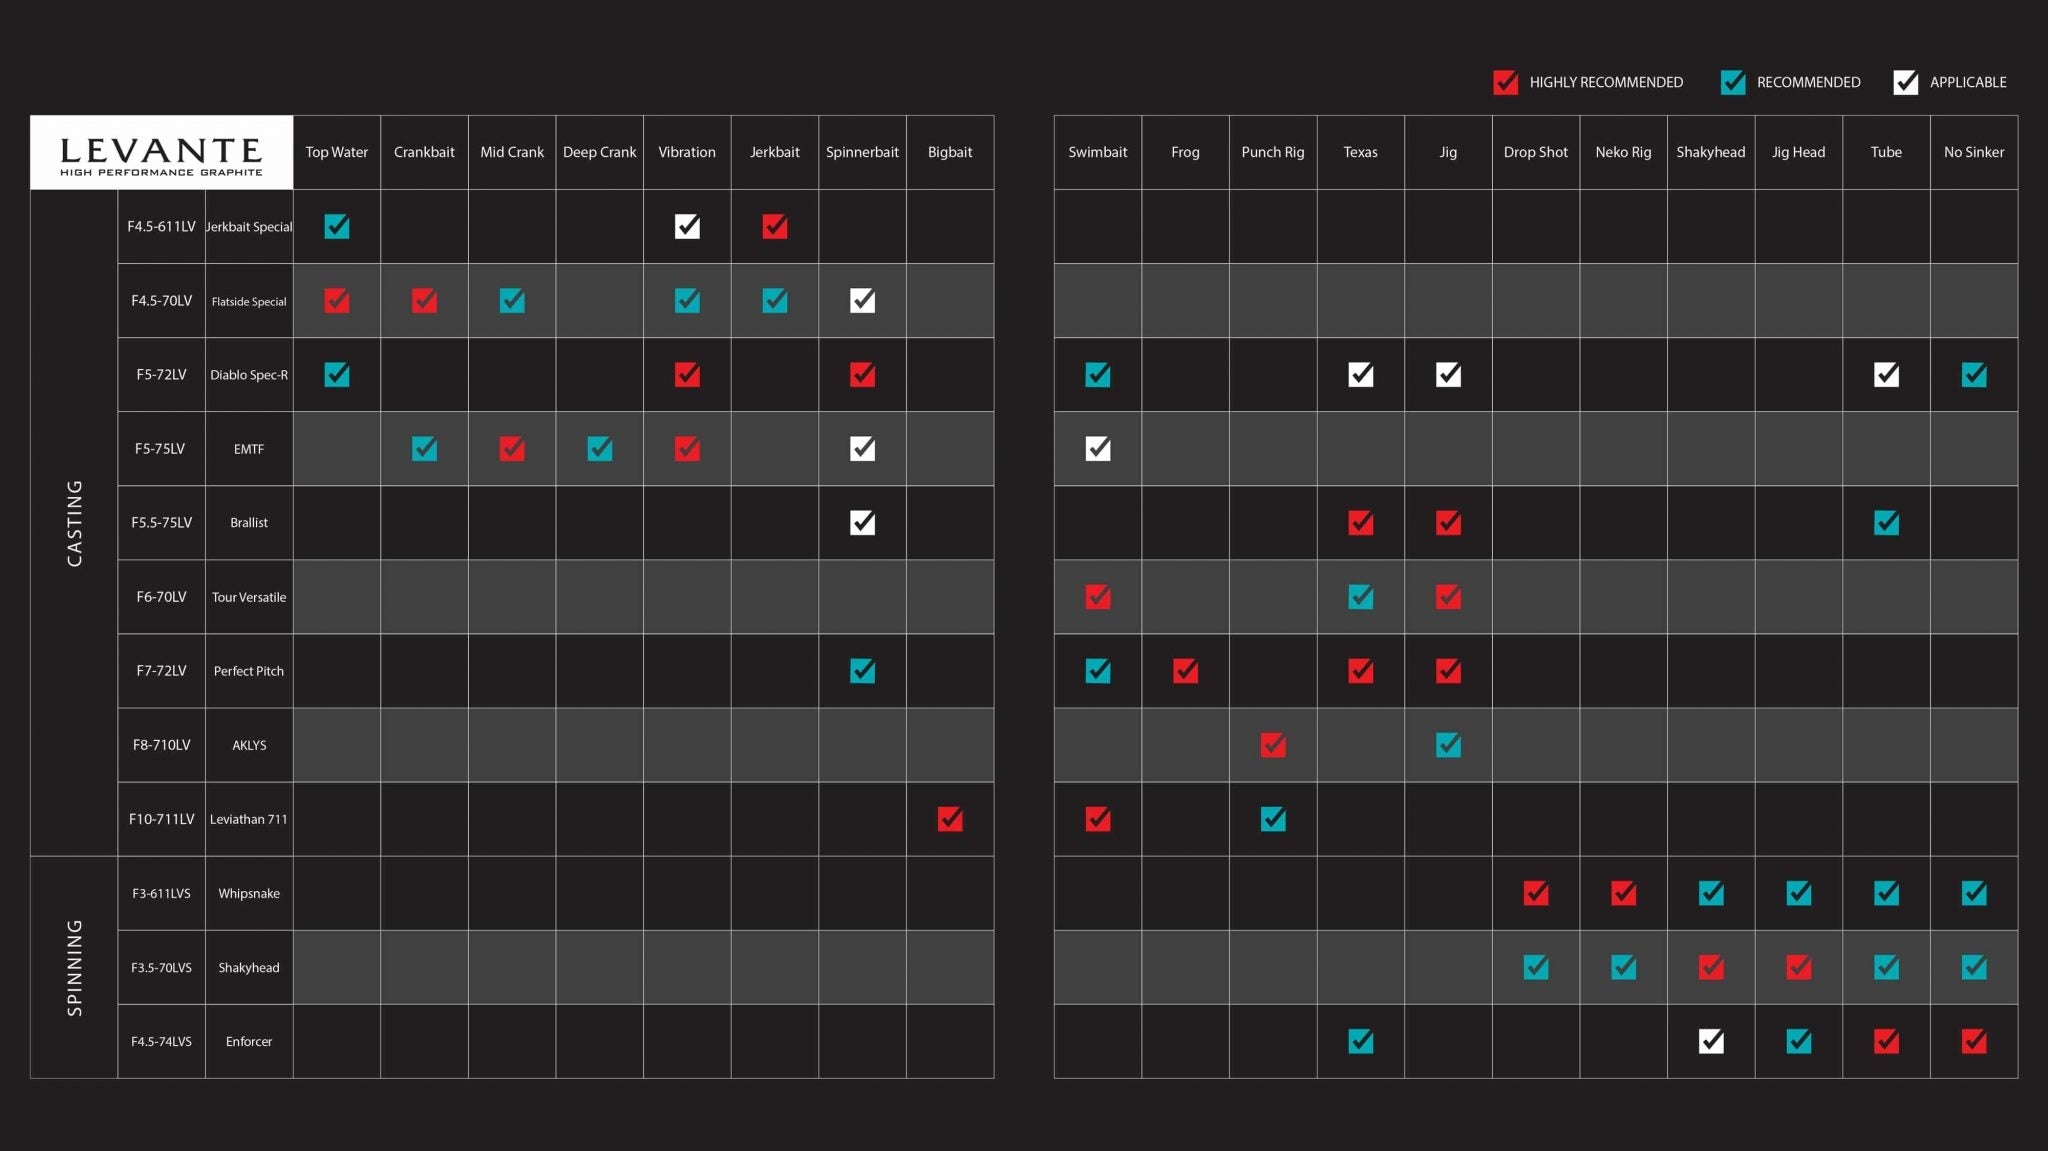Click Enforcer row's white Shakyhead checkmark
The height and width of the screenshot is (1151, 2048).
coord(1710,1041)
